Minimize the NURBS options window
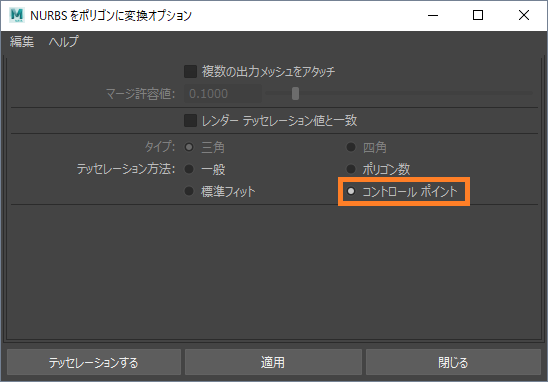 [x=433, y=15]
